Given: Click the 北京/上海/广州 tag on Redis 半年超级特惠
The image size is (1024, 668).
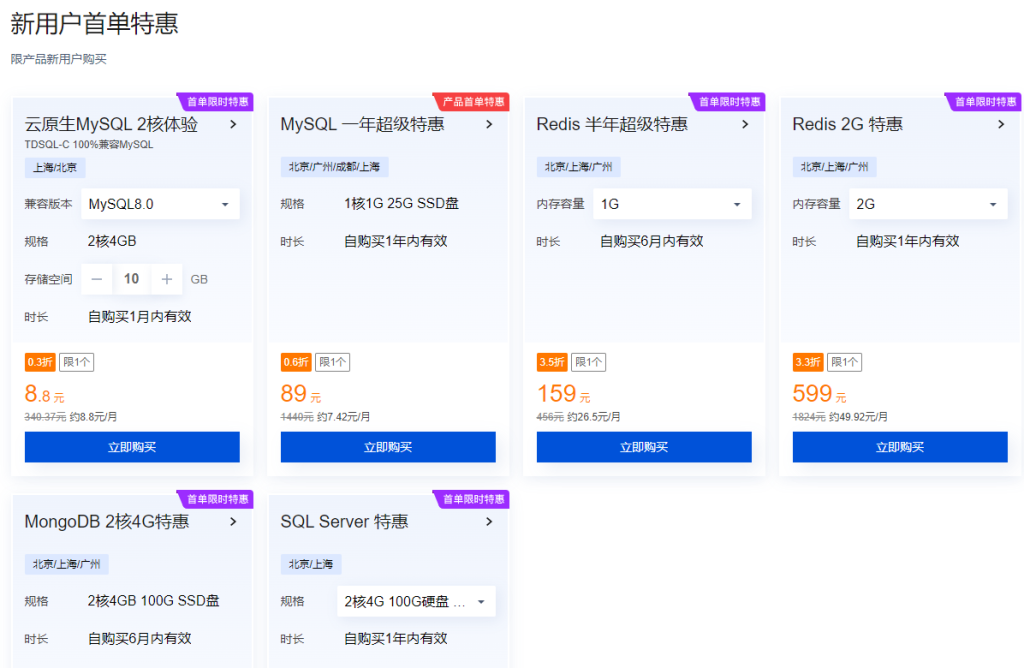Looking at the screenshot, I should pos(579,167).
